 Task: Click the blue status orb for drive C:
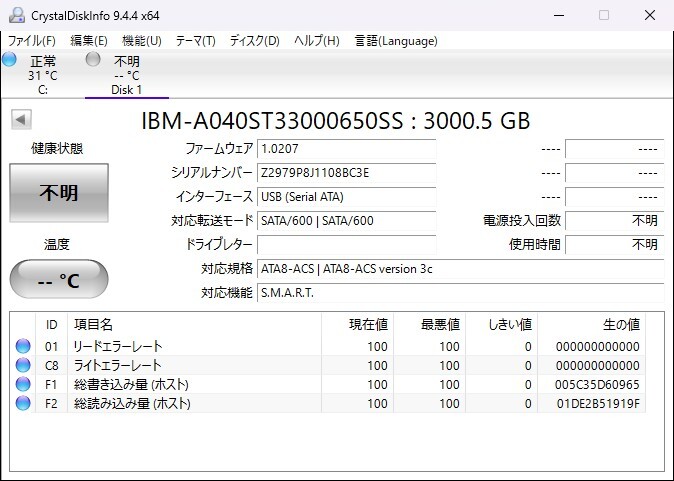coord(9,59)
